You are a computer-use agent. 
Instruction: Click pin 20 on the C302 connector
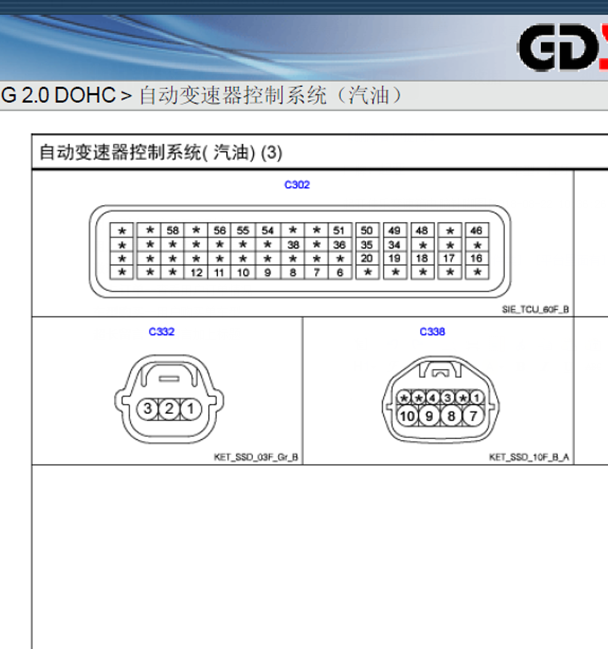point(367,258)
